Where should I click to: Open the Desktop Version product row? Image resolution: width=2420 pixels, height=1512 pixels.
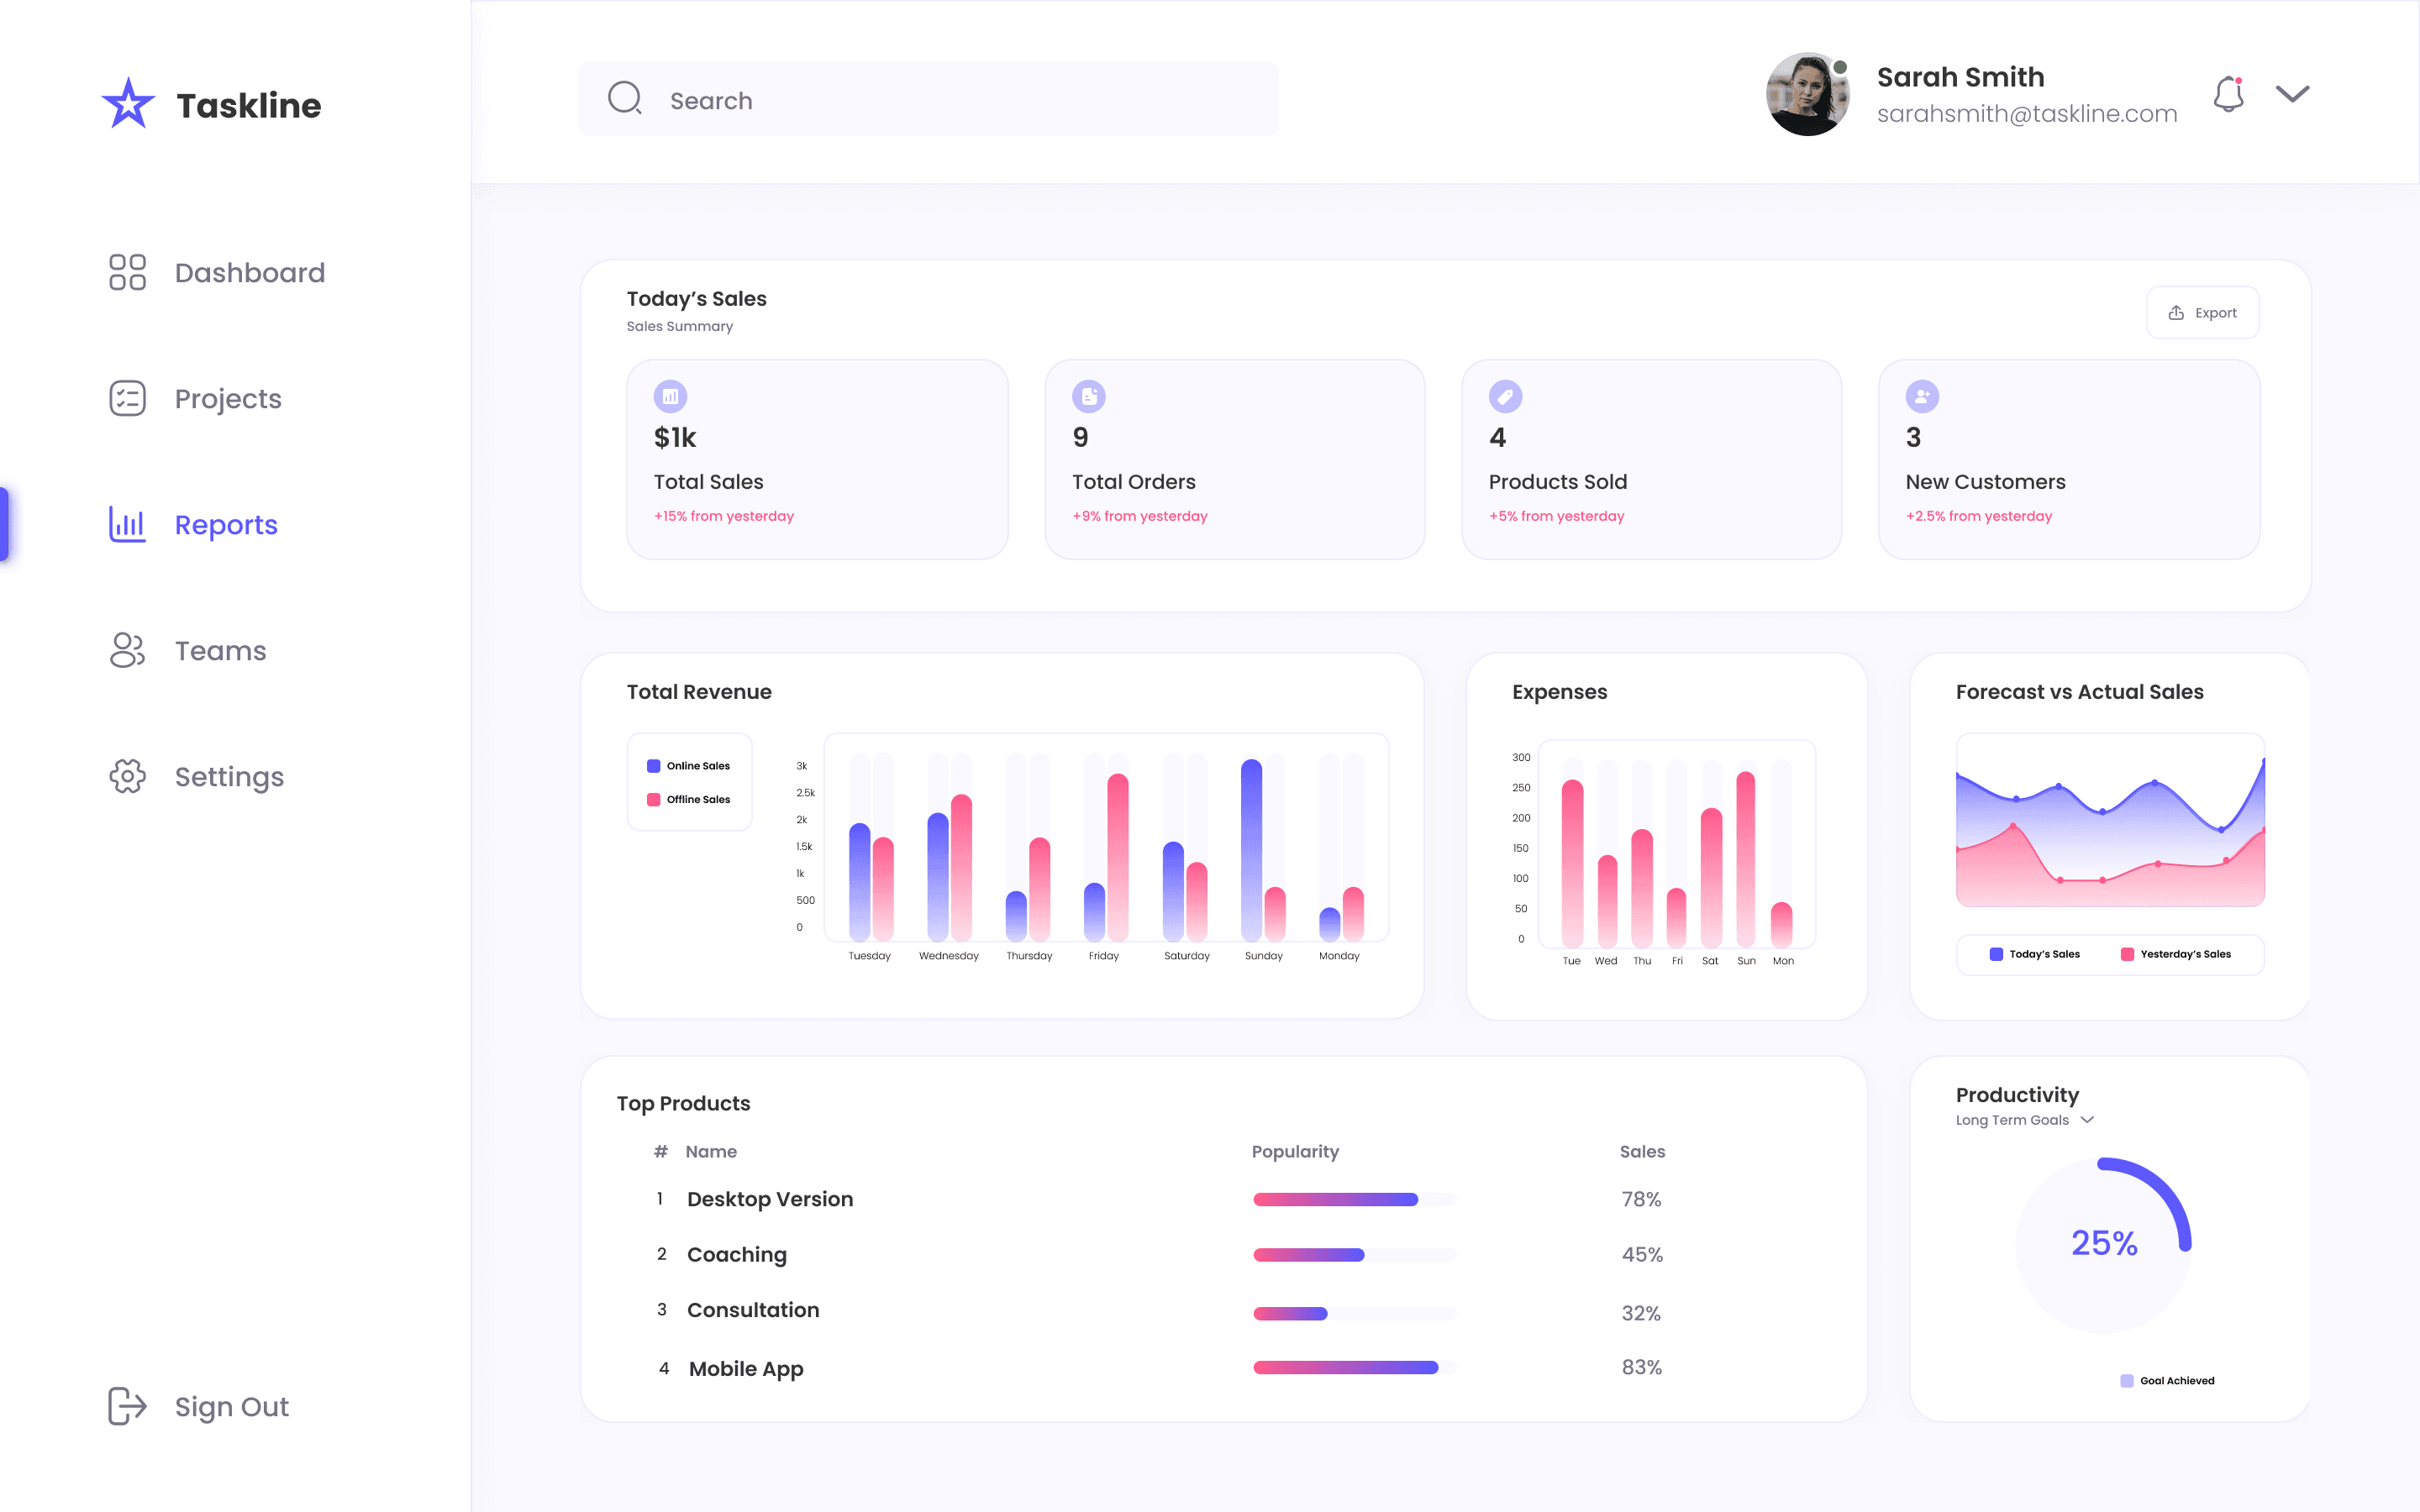pyautogui.click(x=769, y=1199)
